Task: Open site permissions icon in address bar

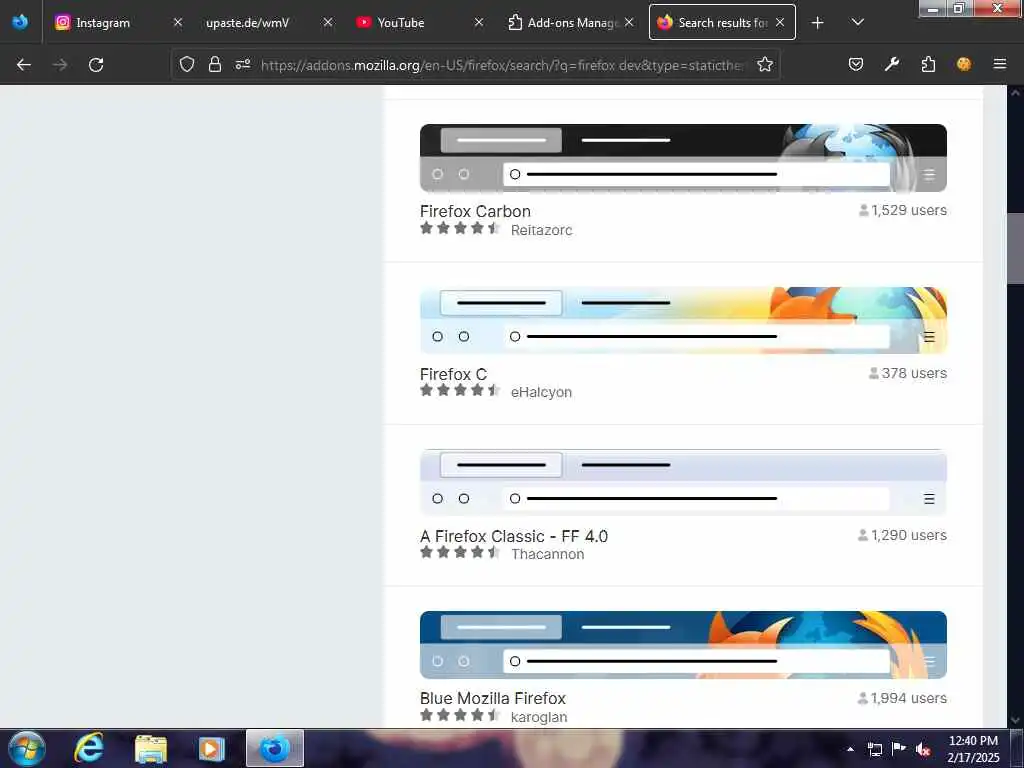Action: [x=243, y=64]
